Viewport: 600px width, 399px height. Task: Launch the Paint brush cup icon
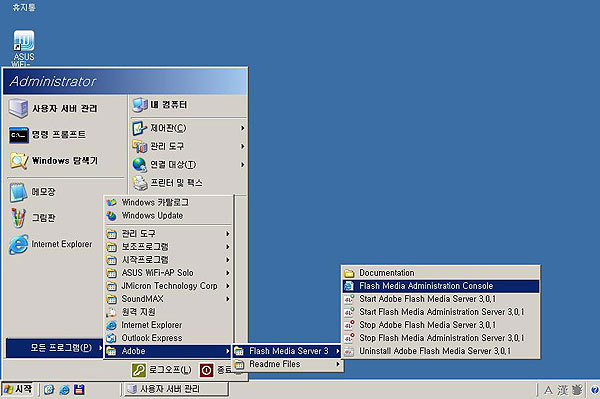point(18,218)
